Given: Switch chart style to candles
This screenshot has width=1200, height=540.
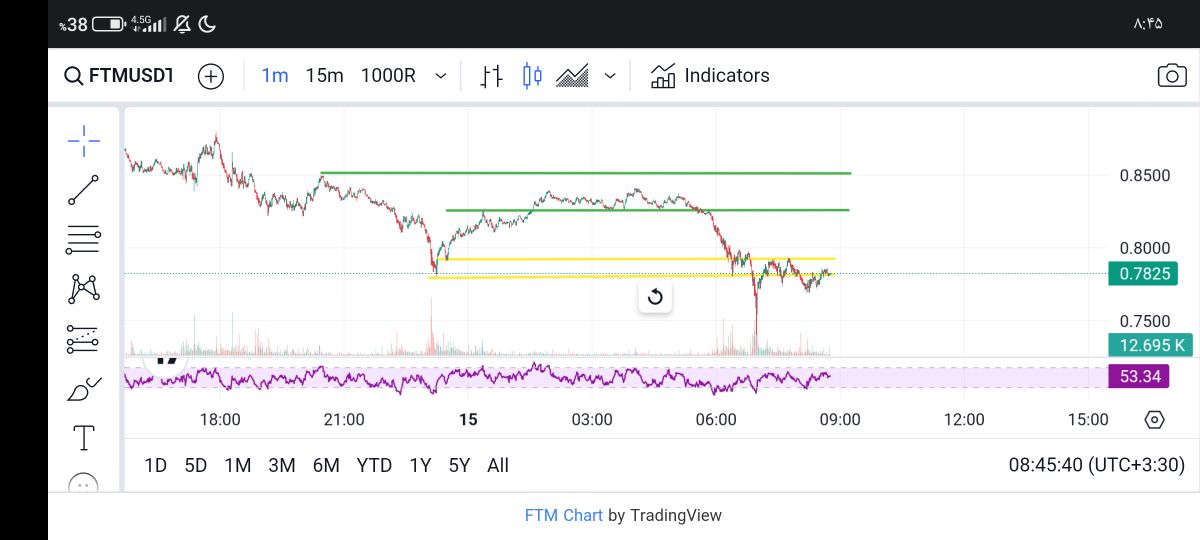Looking at the screenshot, I should (x=532, y=76).
